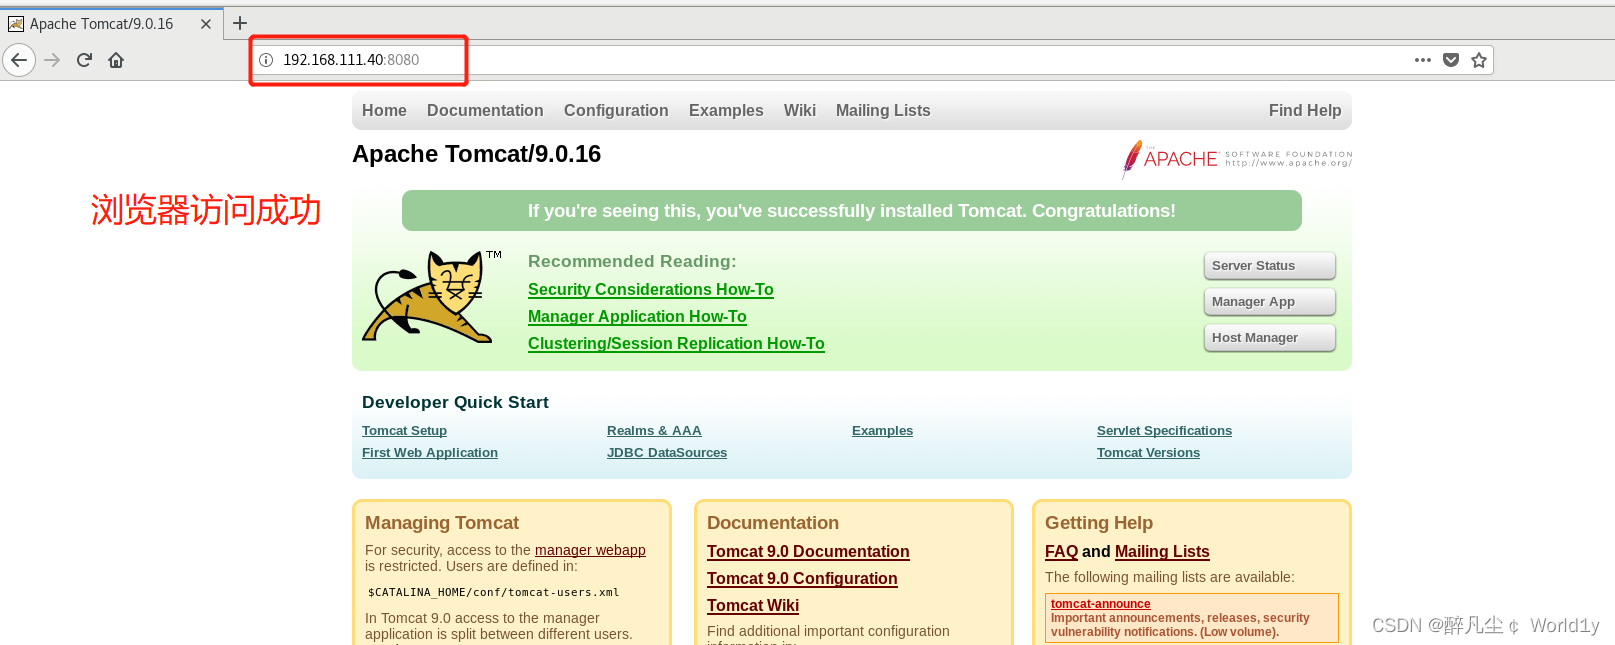Open the JDBC DataSources link

[667, 453]
